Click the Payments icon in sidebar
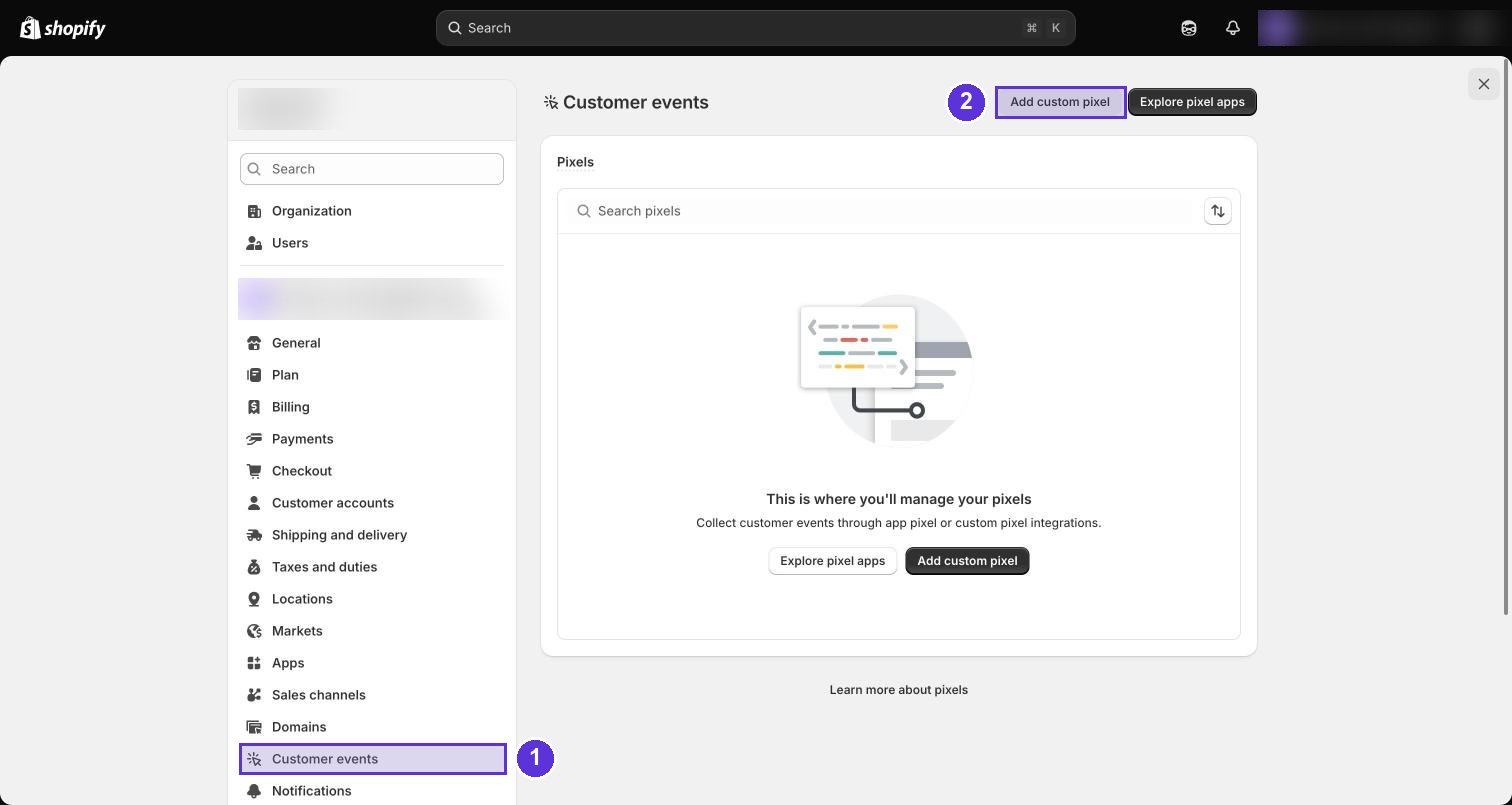 [x=254, y=439]
